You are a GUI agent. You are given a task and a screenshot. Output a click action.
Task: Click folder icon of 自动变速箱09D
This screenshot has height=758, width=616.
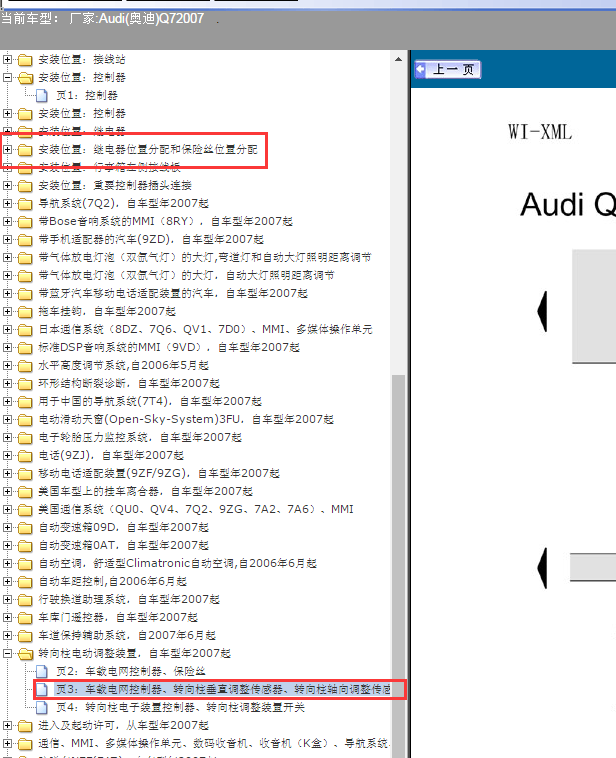coord(25,528)
